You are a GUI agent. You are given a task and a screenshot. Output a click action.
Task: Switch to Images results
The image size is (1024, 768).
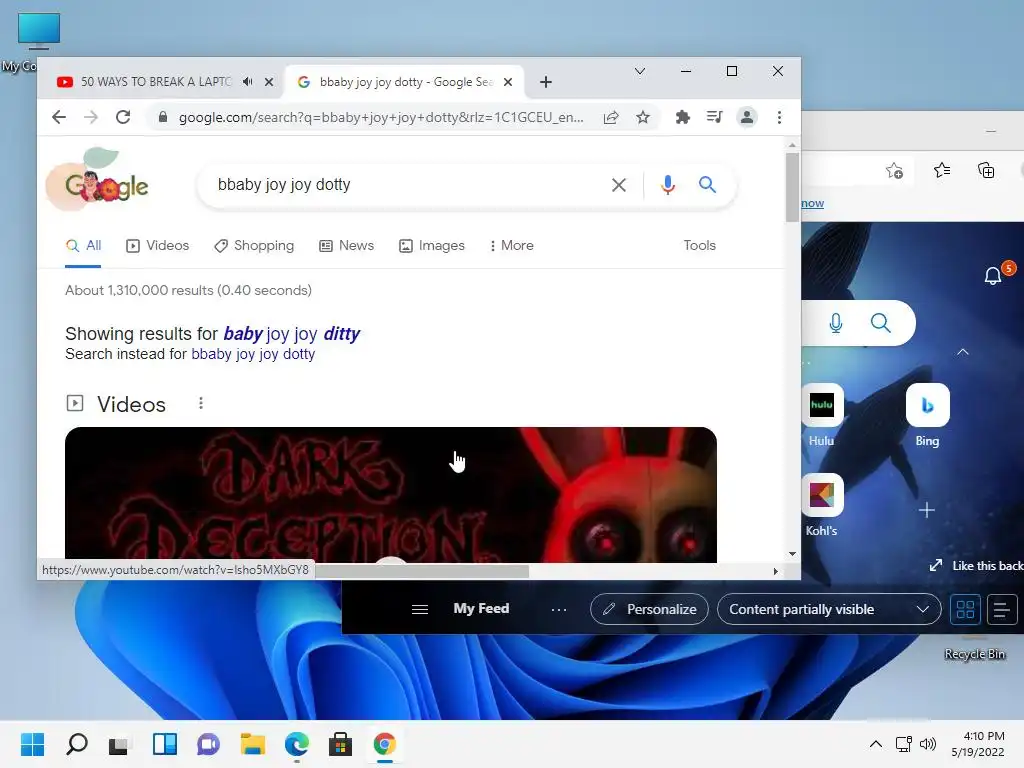pyautogui.click(x=432, y=246)
